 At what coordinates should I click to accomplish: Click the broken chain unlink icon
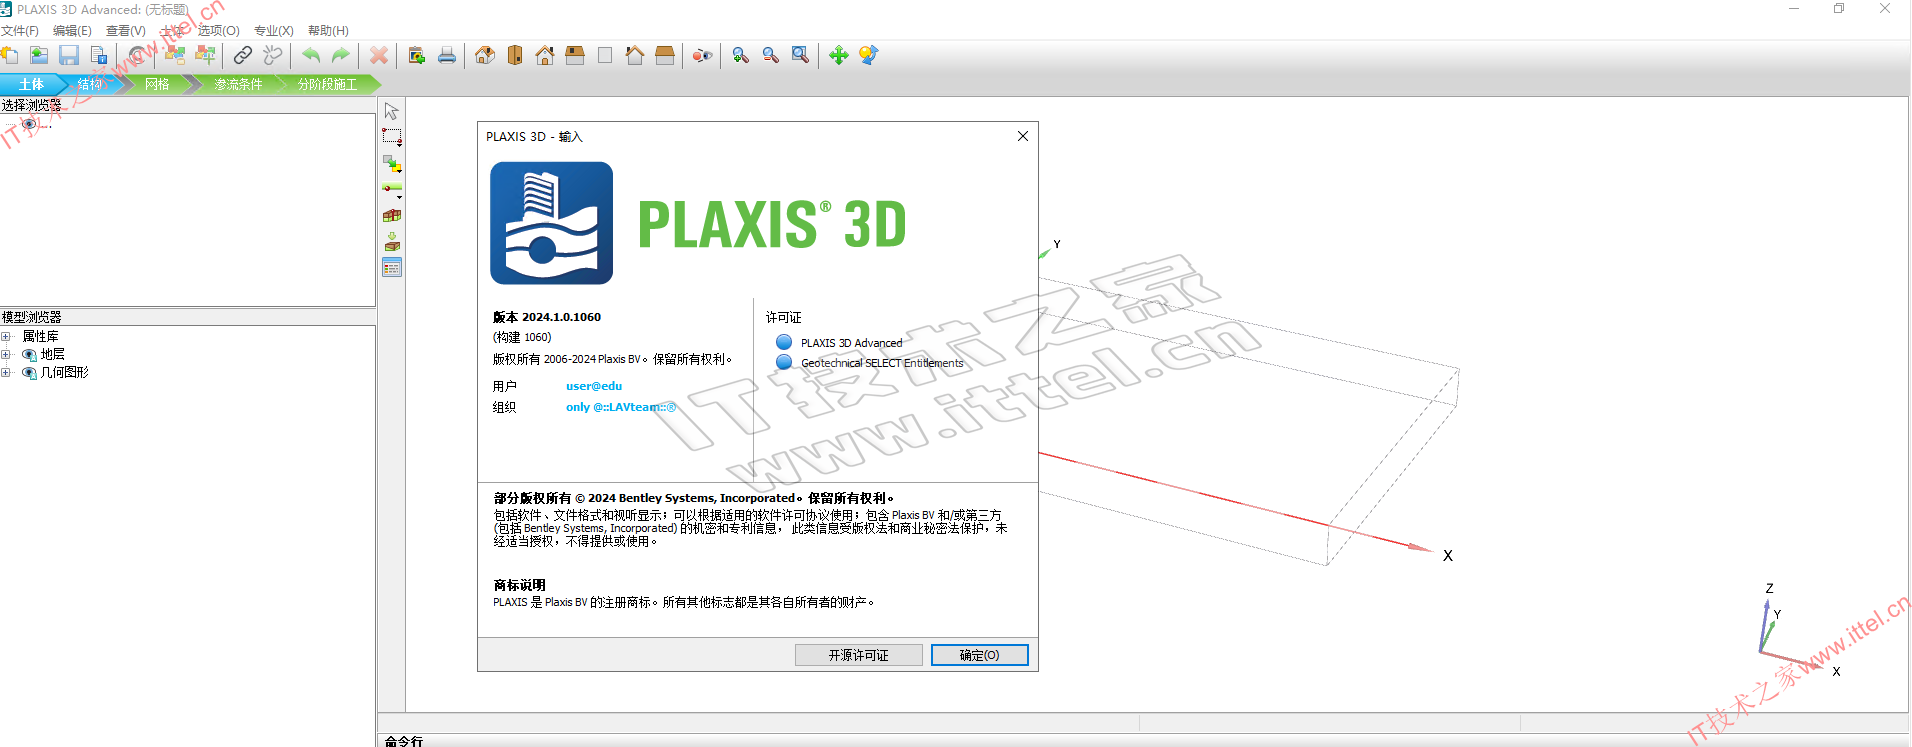pos(273,55)
